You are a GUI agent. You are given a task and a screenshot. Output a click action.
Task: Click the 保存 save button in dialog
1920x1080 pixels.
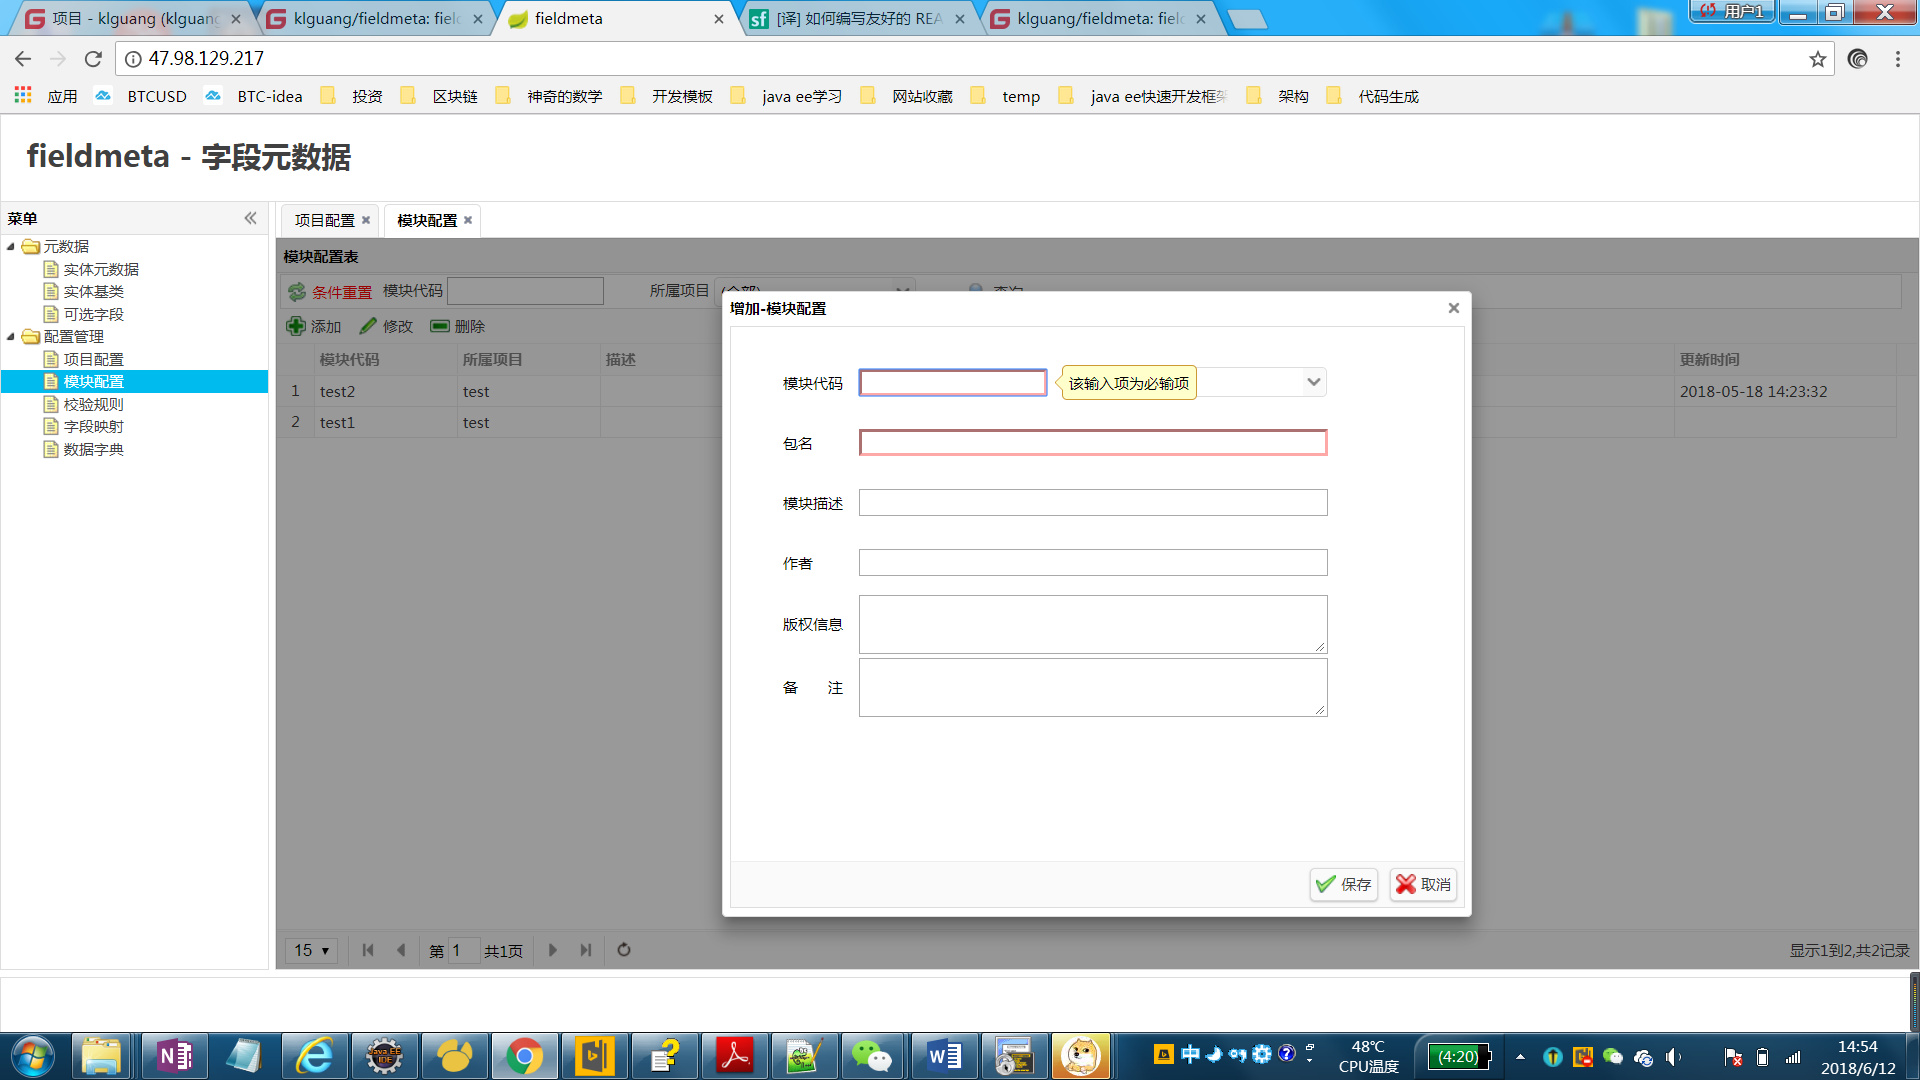pyautogui.click(x=1344, y=885)
